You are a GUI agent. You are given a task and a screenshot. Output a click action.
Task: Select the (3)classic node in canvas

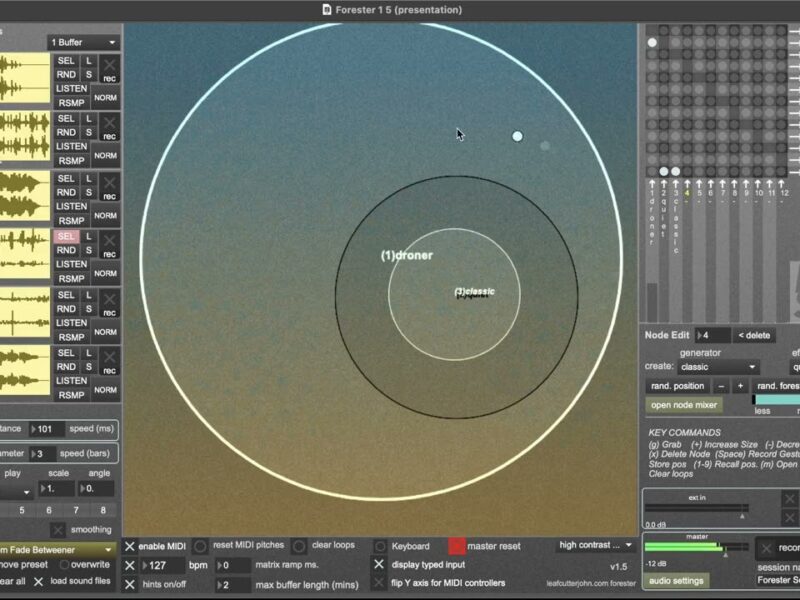click(474, 292)
